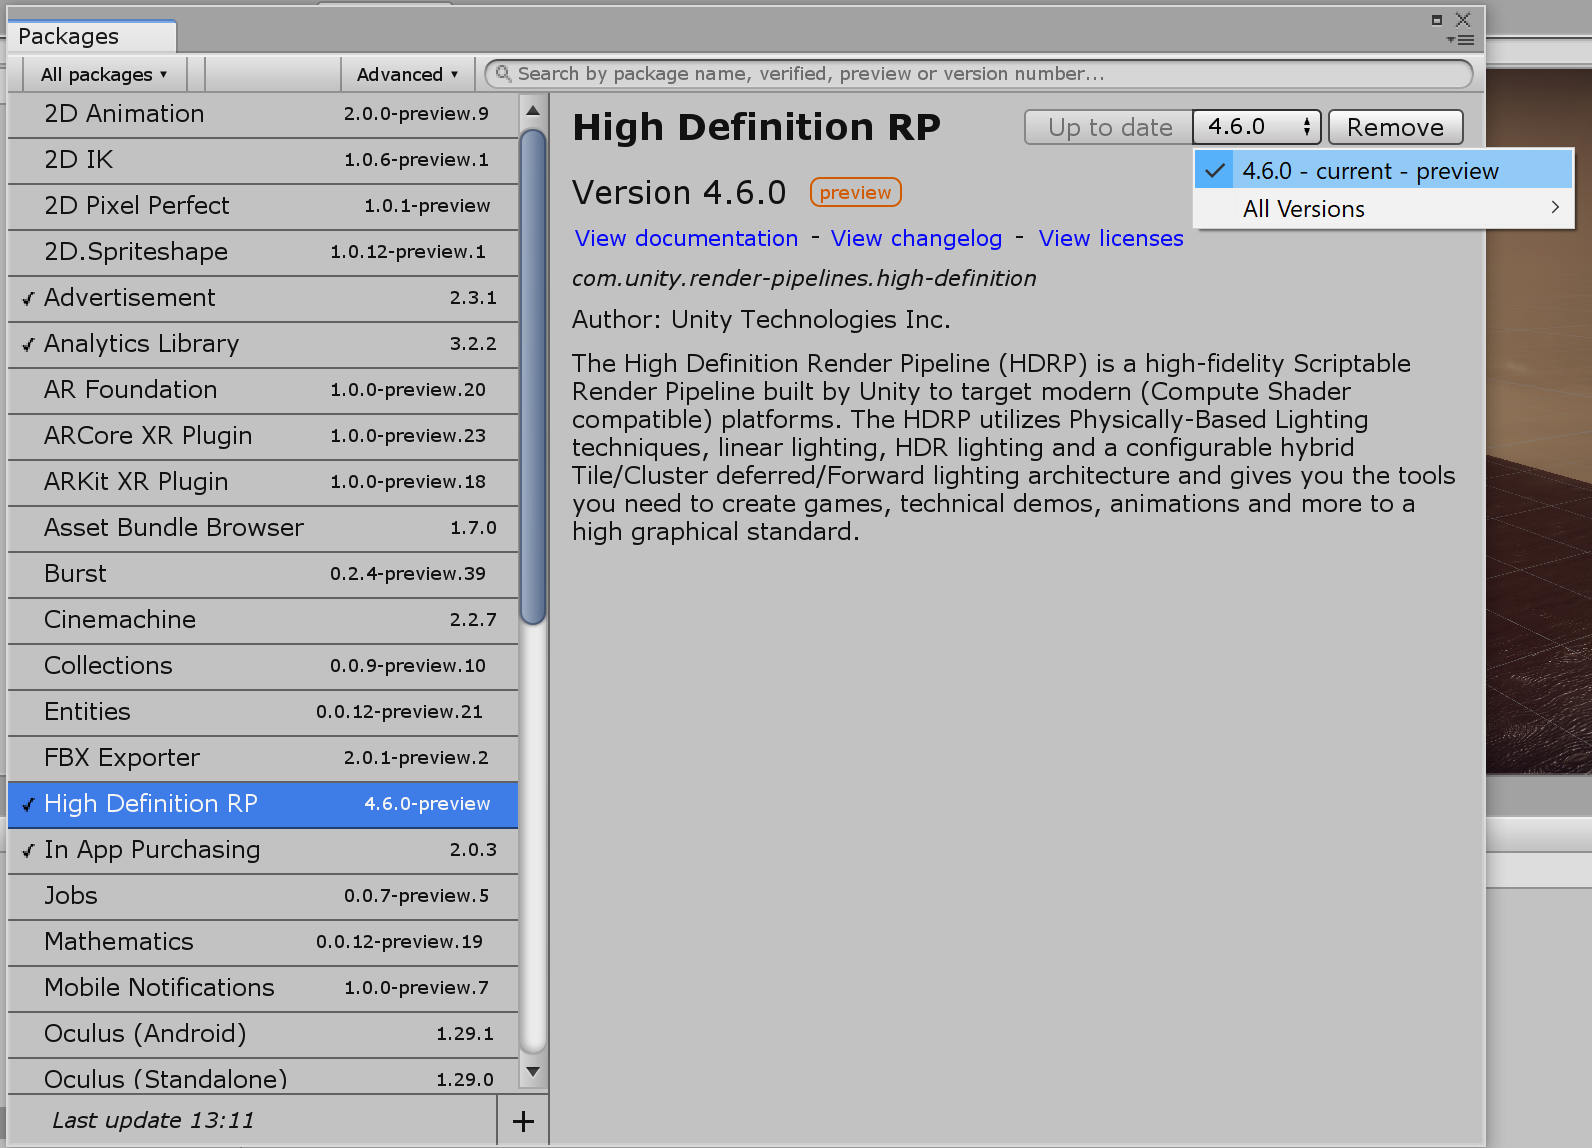Image resolution: width=1592 pixels, height=1148 pixels.
Task: Focus the package search field
Action: click(978, 73)
